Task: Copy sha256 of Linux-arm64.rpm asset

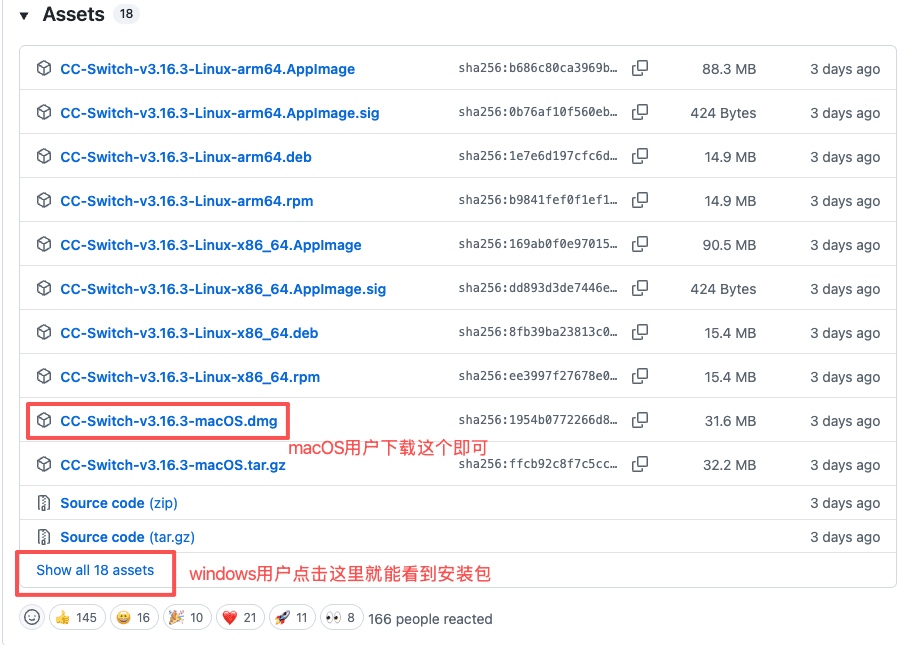Action: (640, 200)
